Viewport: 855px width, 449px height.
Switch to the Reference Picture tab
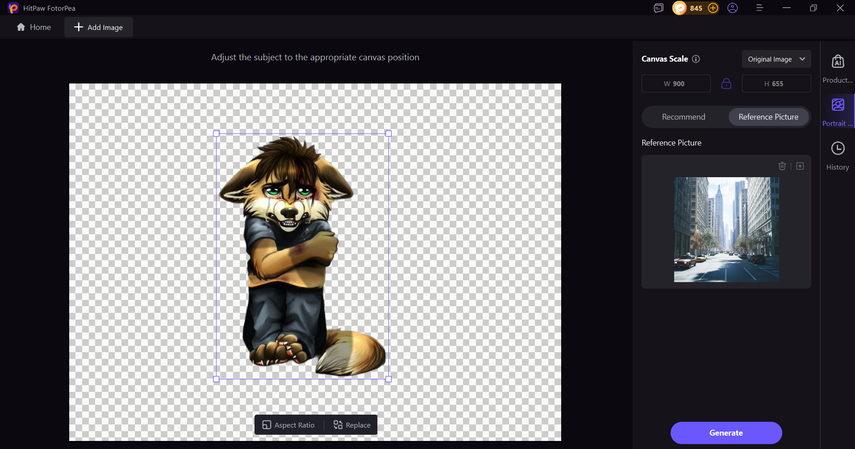[768, 117]
